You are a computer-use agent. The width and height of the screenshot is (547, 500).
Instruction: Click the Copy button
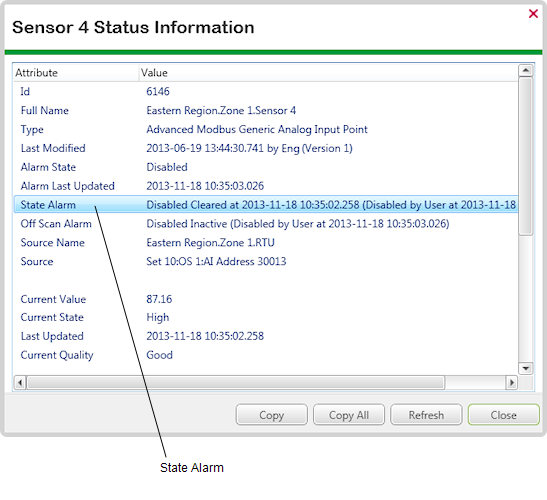(271, 415)
